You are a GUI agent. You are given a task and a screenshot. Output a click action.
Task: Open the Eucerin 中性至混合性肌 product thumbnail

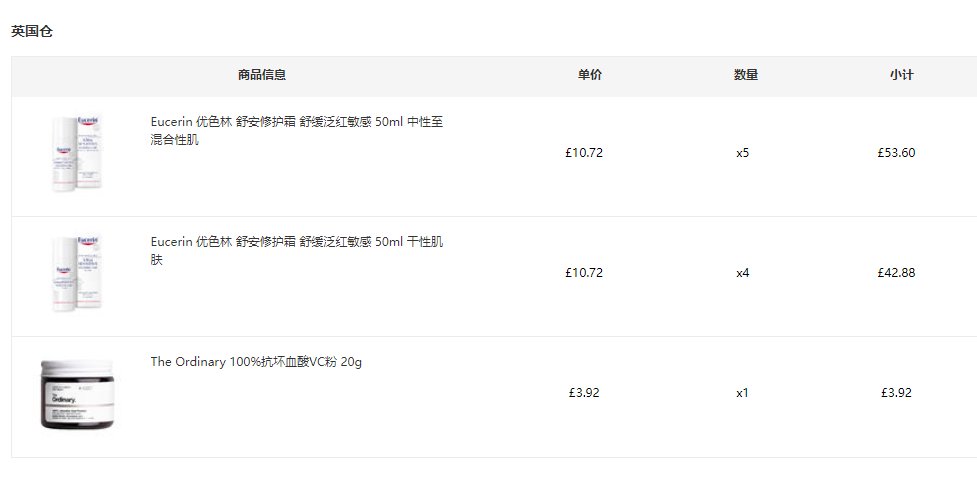pyautogui.click(x=77, y=153)
